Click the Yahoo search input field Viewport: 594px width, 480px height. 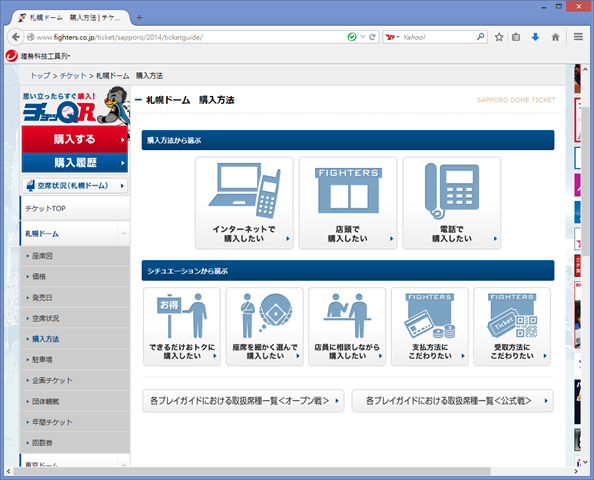click(x=438, y=37)
